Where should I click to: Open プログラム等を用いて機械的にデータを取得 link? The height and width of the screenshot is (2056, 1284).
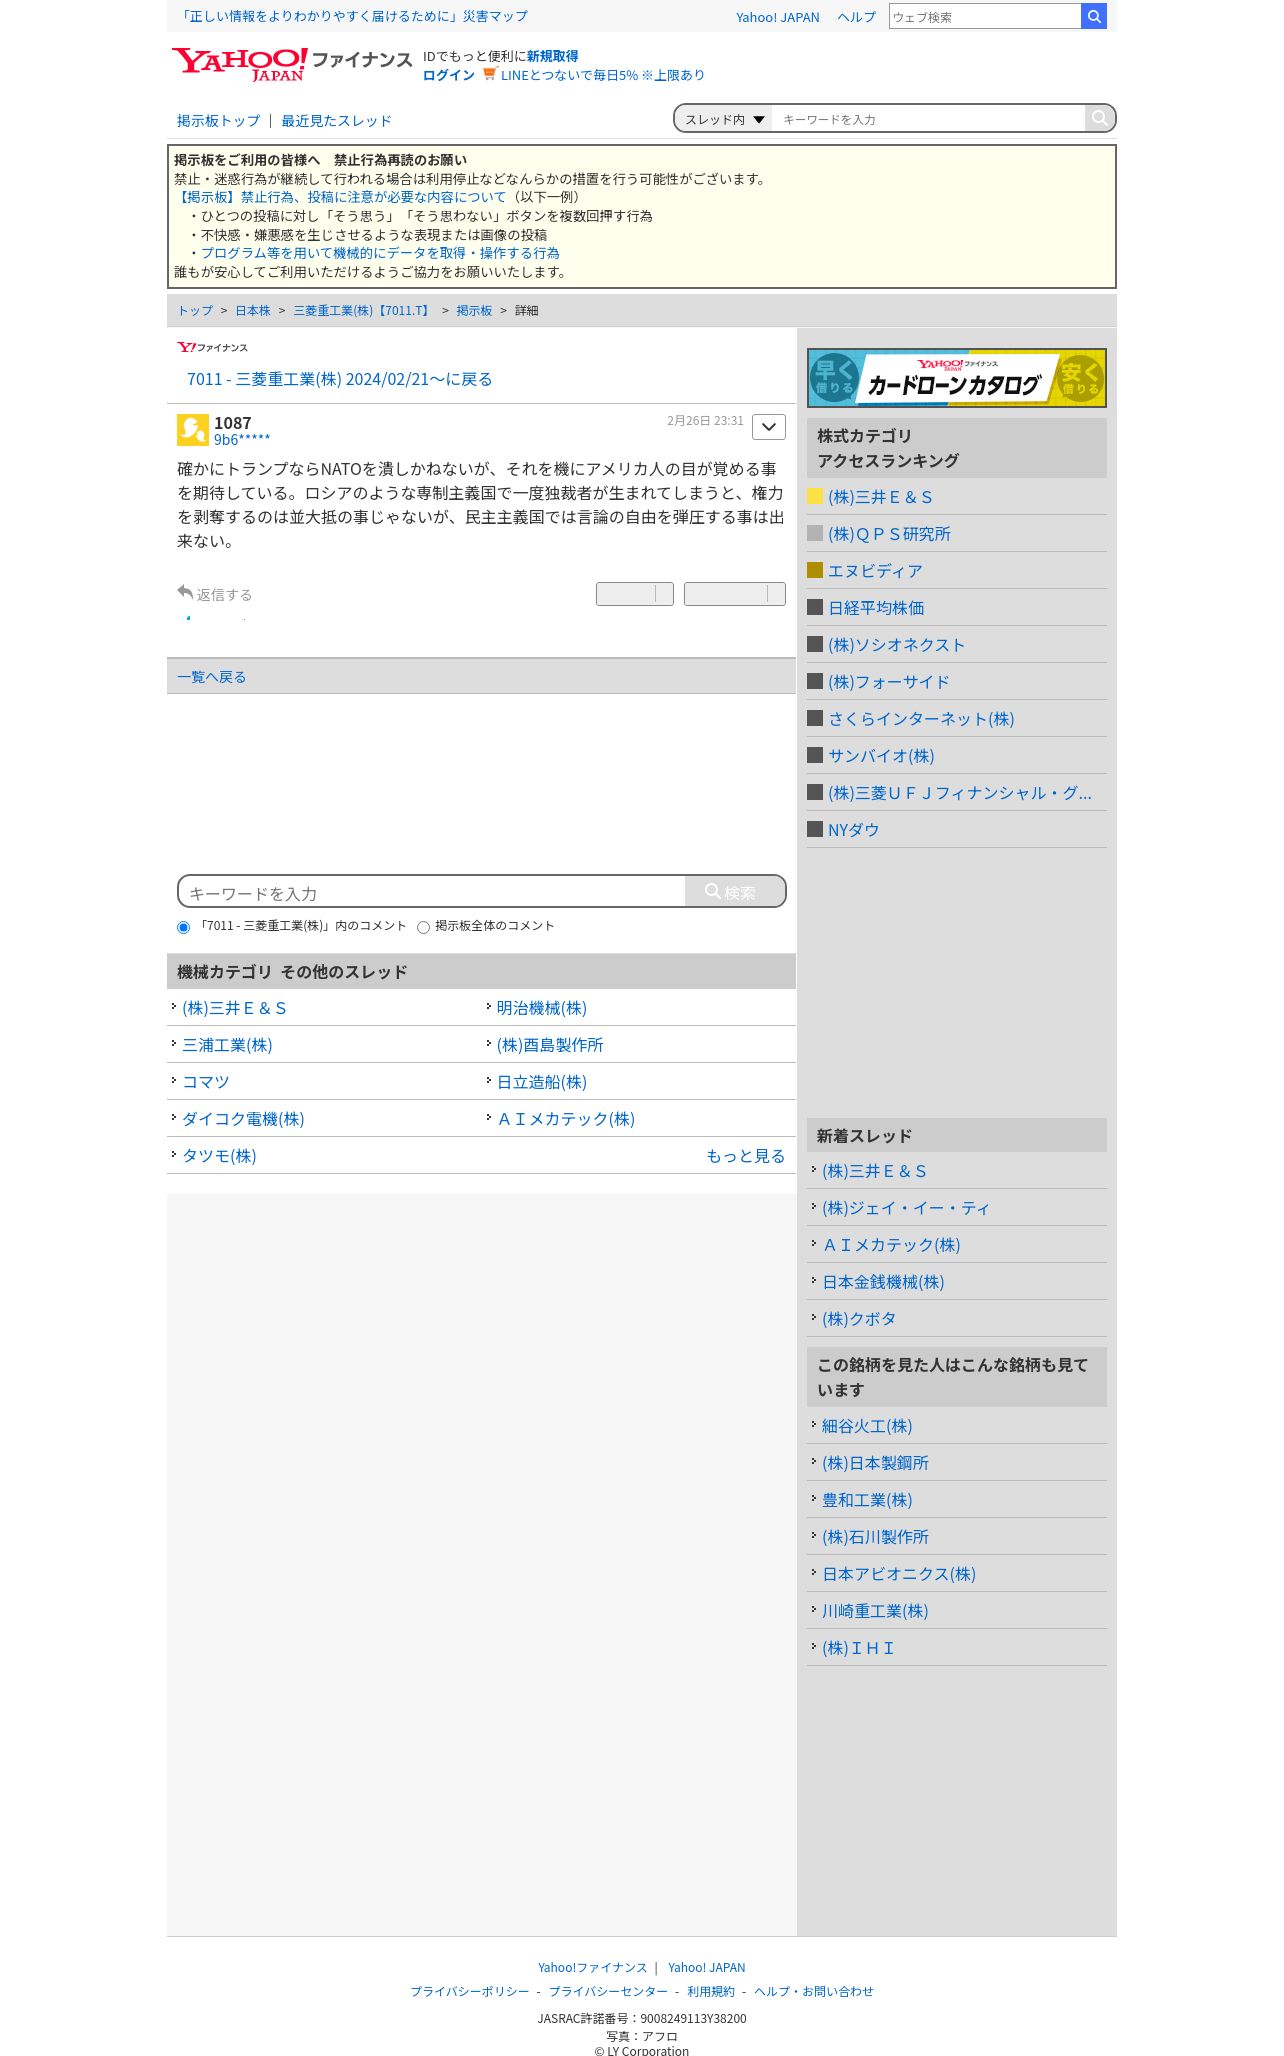pyautogui.click(x=380, y=253)
